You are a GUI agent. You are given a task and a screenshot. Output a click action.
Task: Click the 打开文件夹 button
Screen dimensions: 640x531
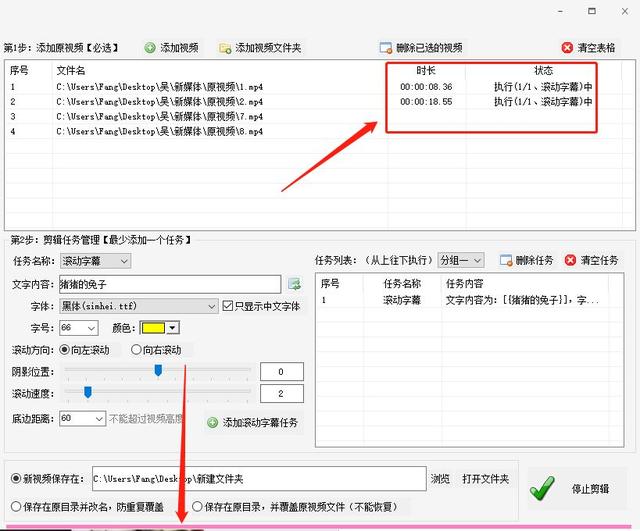[485, 479]
